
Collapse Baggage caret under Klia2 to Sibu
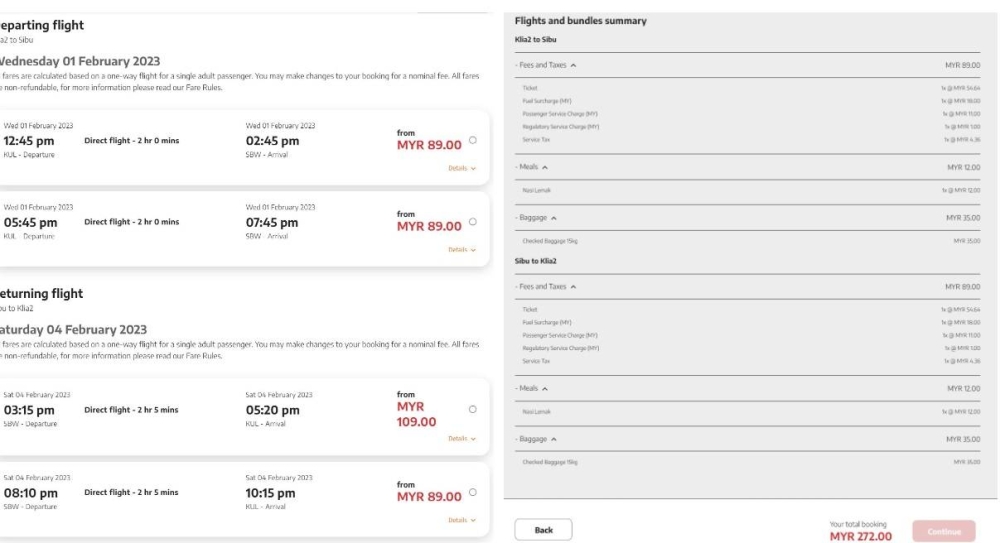(556, 216)
